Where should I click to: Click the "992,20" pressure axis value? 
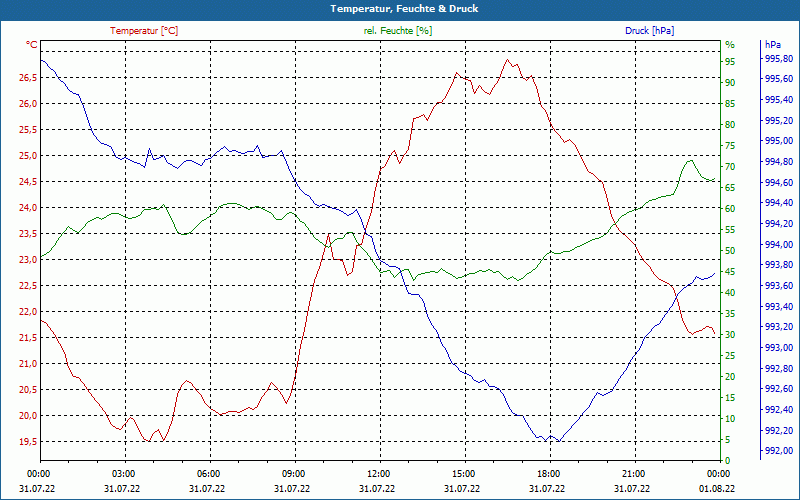coord(779,431)
